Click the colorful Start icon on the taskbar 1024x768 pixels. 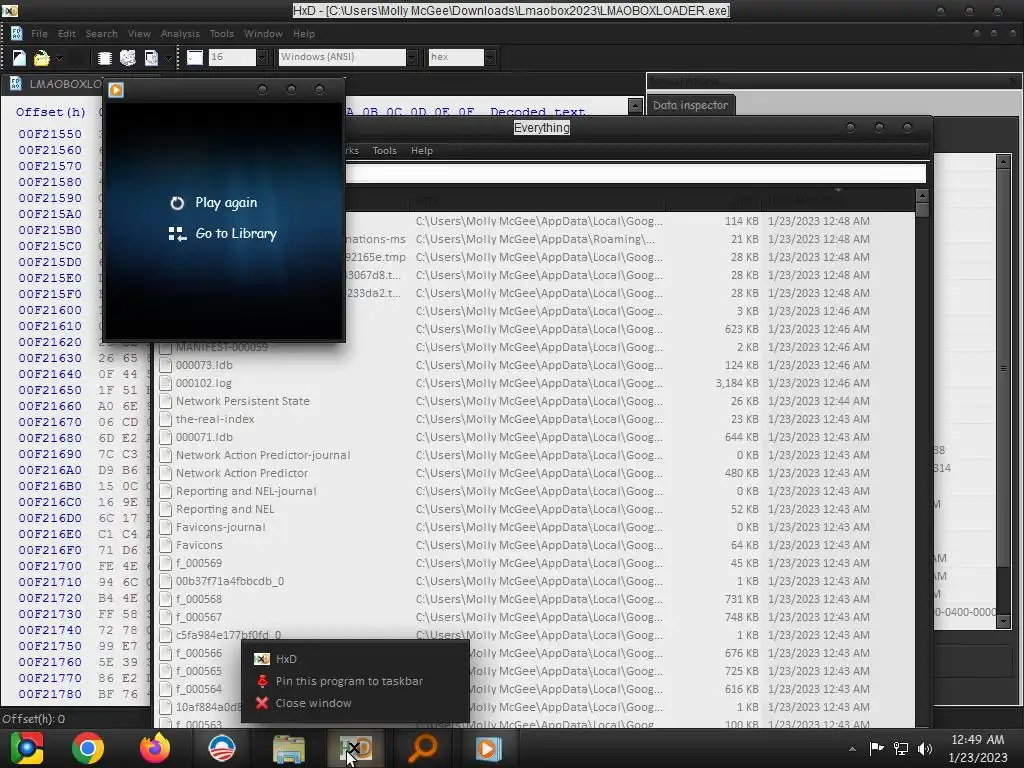tap(26, 748)
